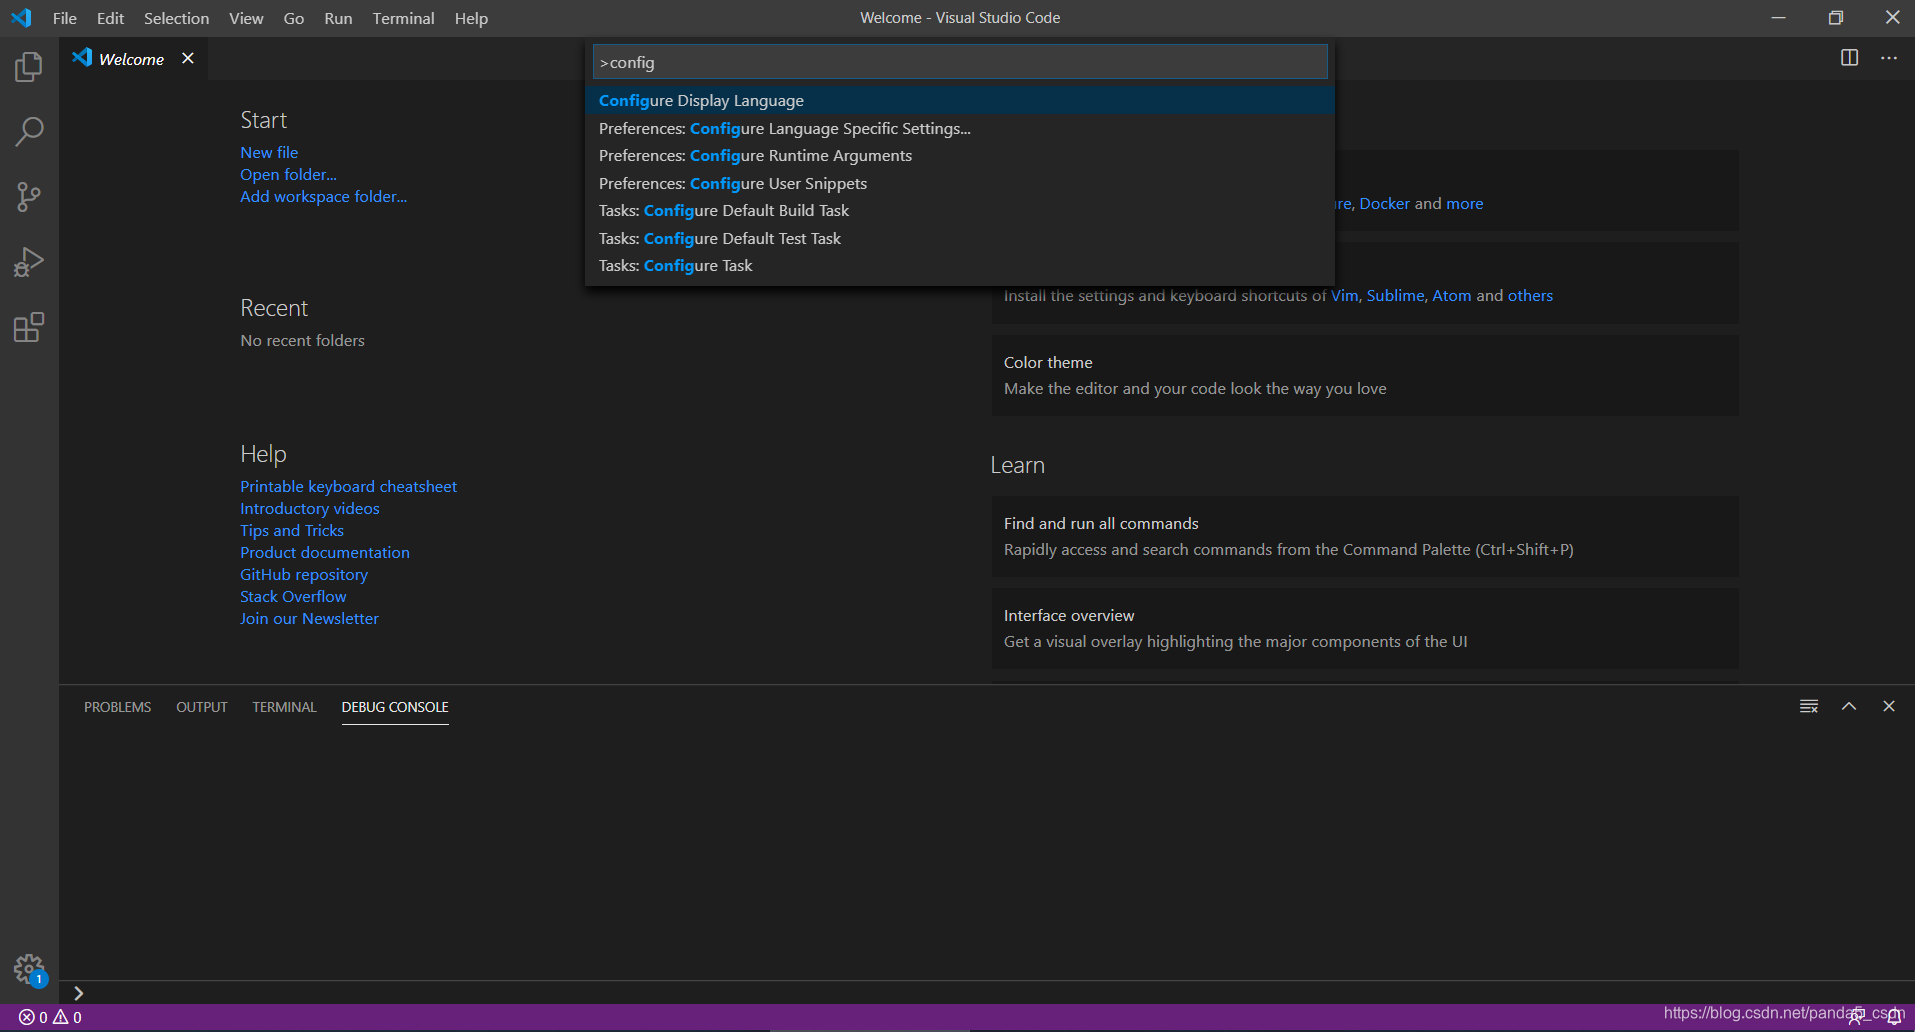Open the Explorer view in activity bar
The image size is (1915, 1032).
click(x=29, y=67)
